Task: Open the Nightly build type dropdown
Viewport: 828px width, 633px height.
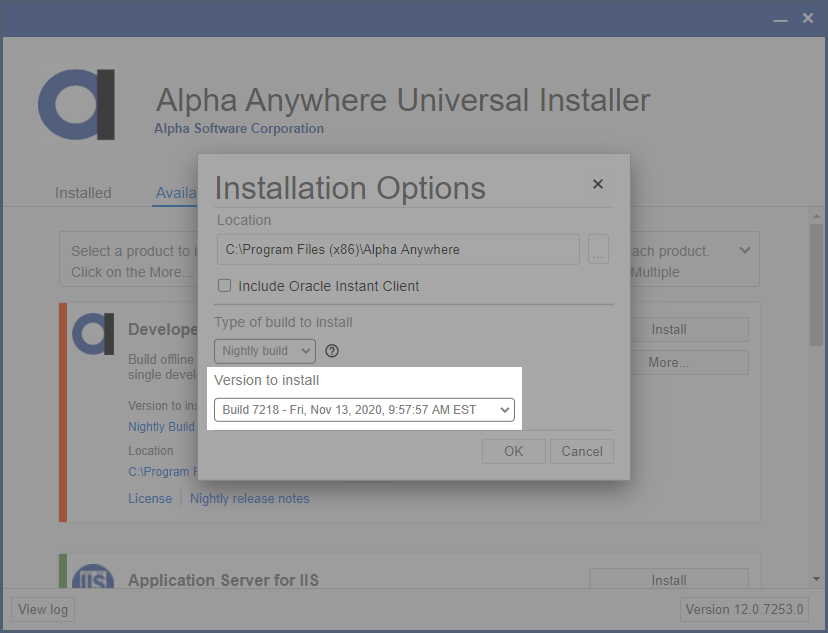Action: [265, 351]
